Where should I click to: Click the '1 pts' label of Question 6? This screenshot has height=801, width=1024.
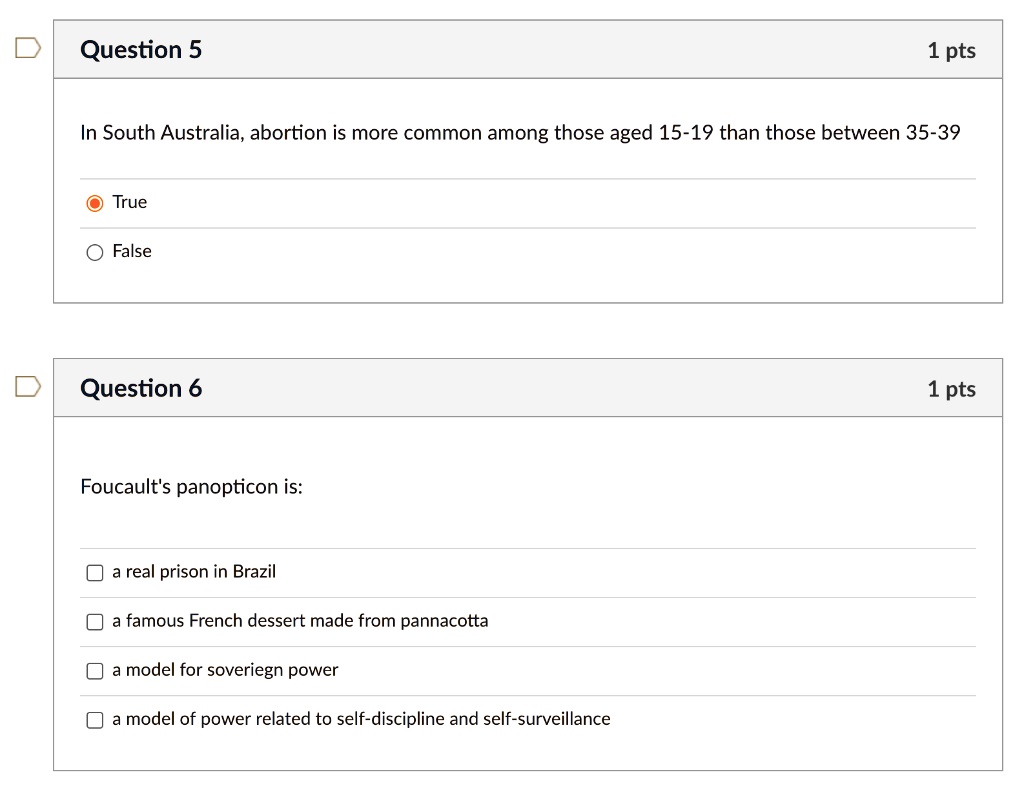coord(952,388)
